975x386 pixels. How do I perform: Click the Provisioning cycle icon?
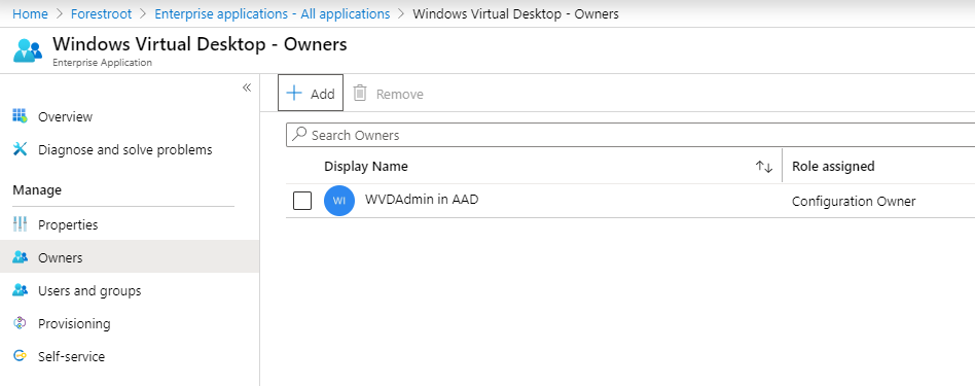click(x=20, y=323)
